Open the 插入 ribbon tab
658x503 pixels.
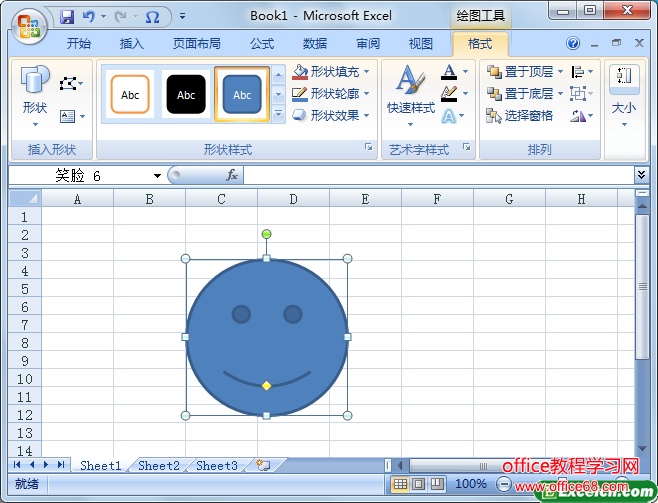(132, 44)
